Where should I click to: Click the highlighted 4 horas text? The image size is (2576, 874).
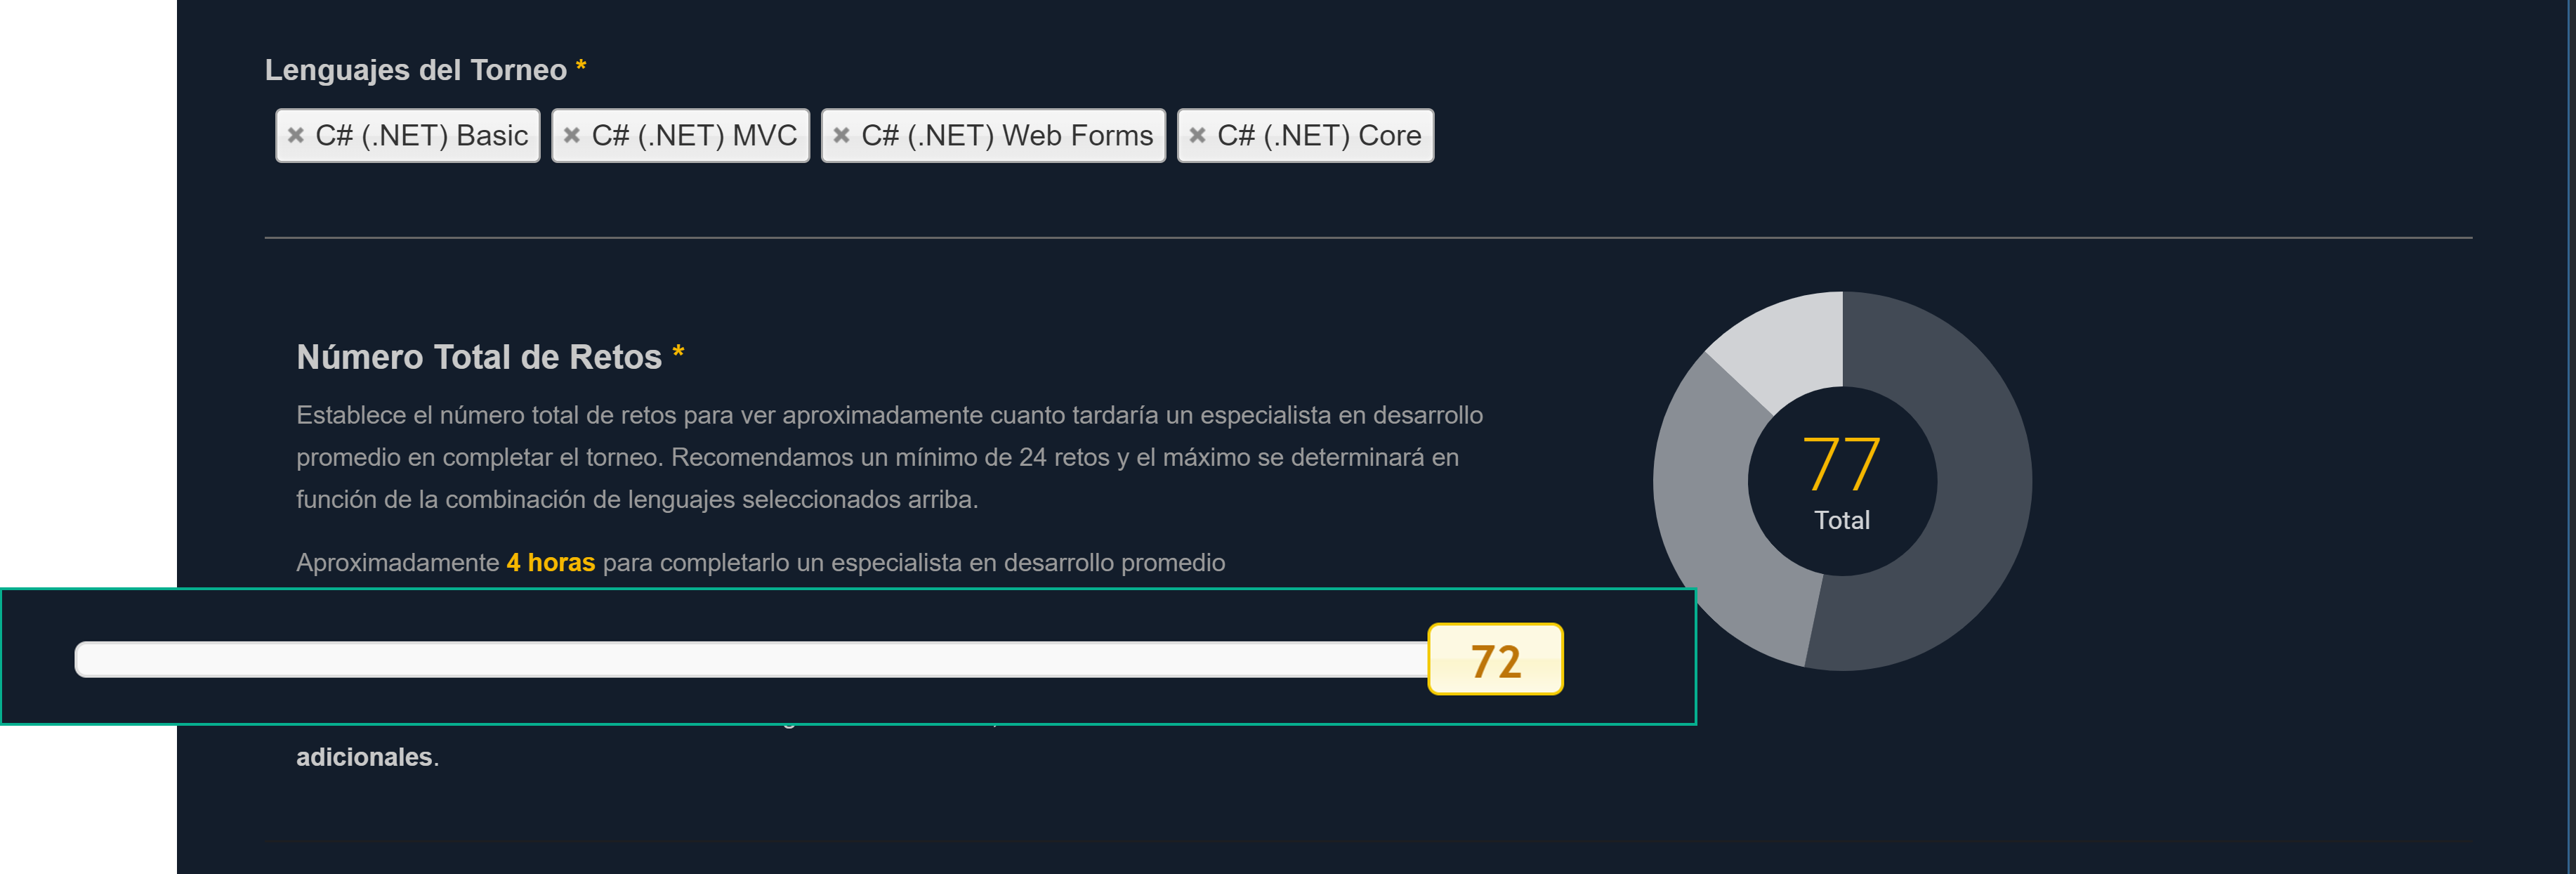tap(550, 563)
